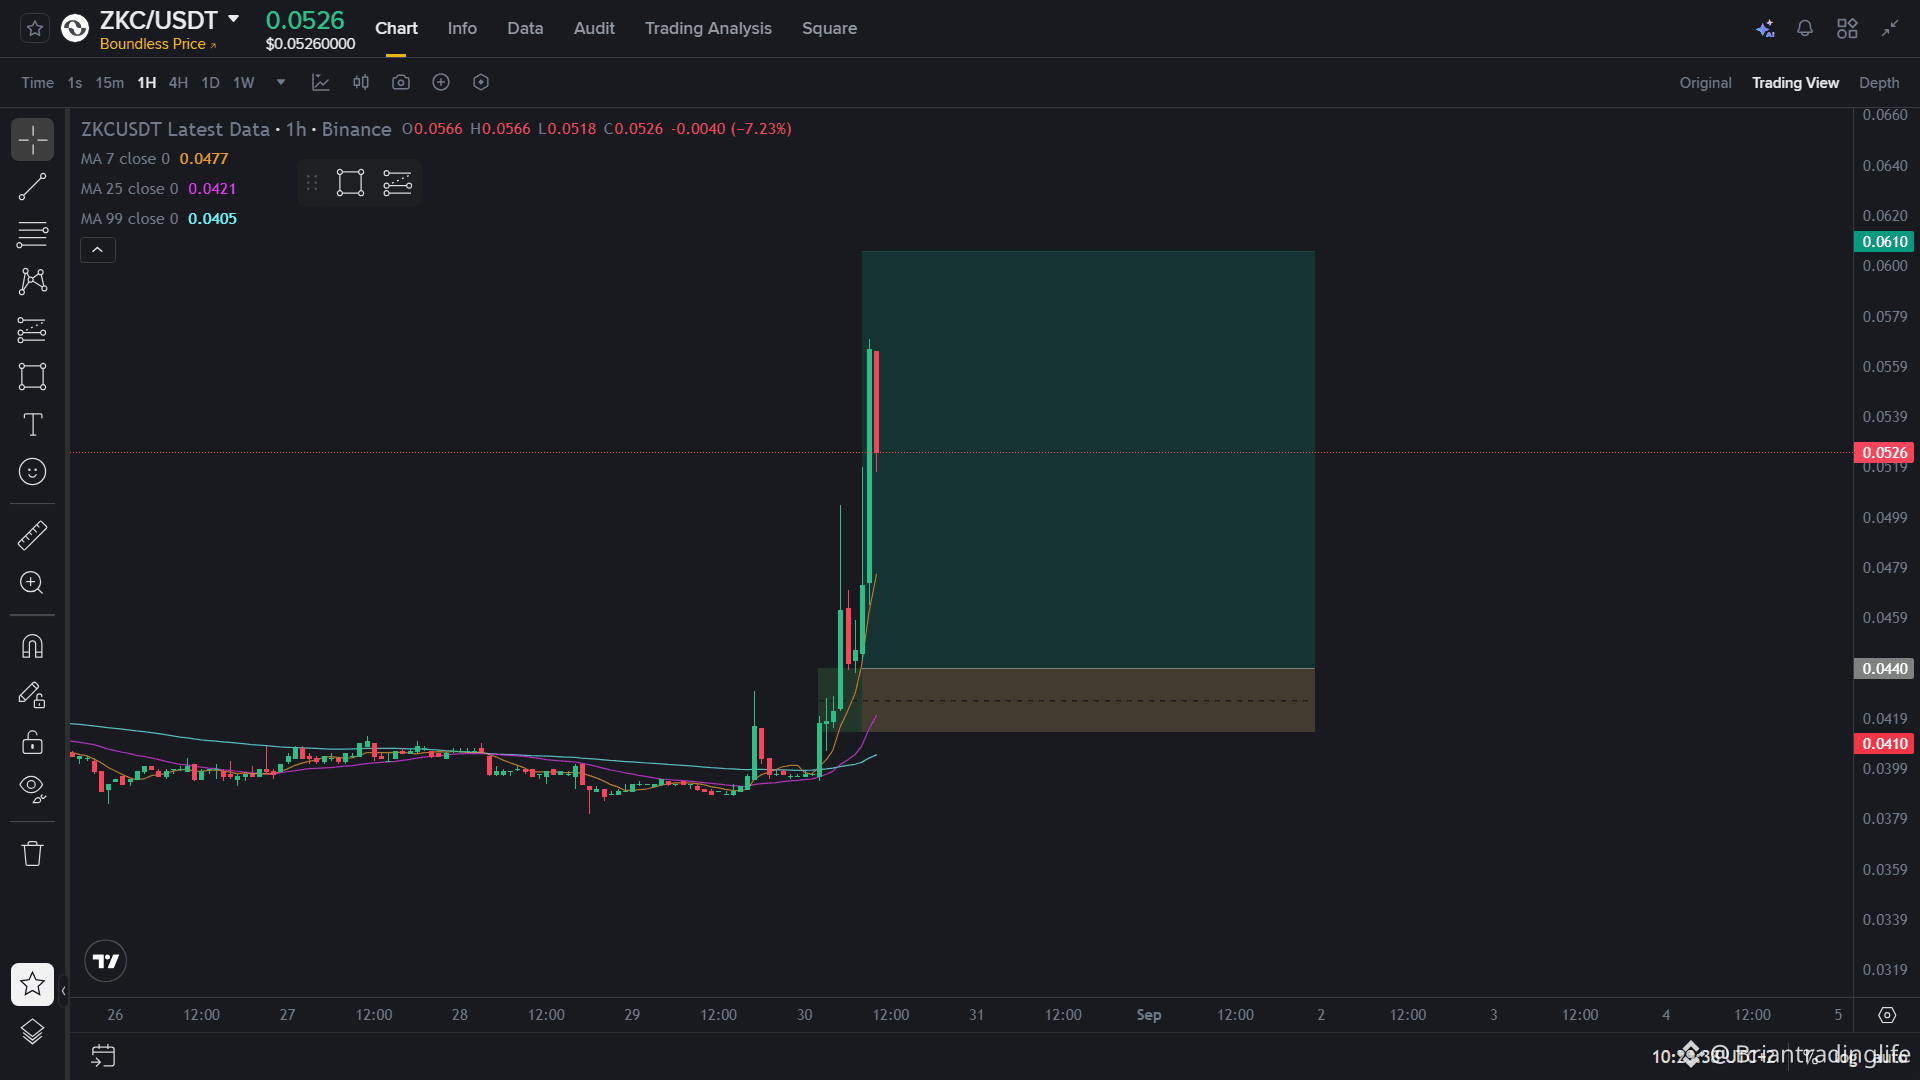Image resolution: width=1920 pixels, height=1080 pixels.
Task: Click the 0.0410 stop price label
Action: (1884, 744)
